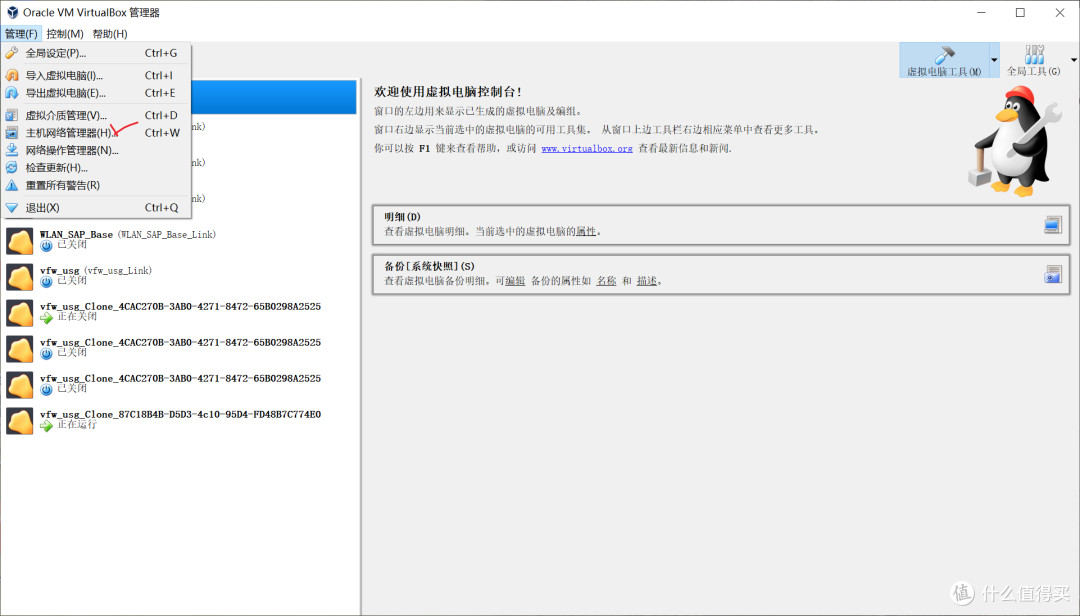This screenshot has height=616, width=1080.
Task: Click the VirtualBox logo in the title bar
Action: [x=12, y=12]
